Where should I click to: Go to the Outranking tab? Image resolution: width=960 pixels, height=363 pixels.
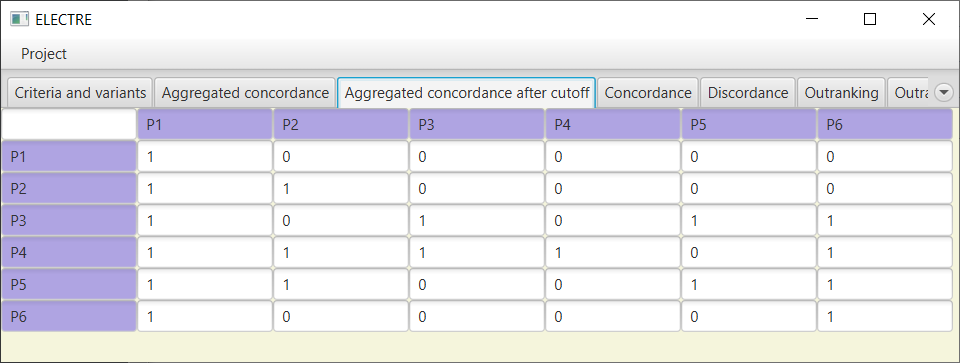pyautogui.click(x=841, y=93)
